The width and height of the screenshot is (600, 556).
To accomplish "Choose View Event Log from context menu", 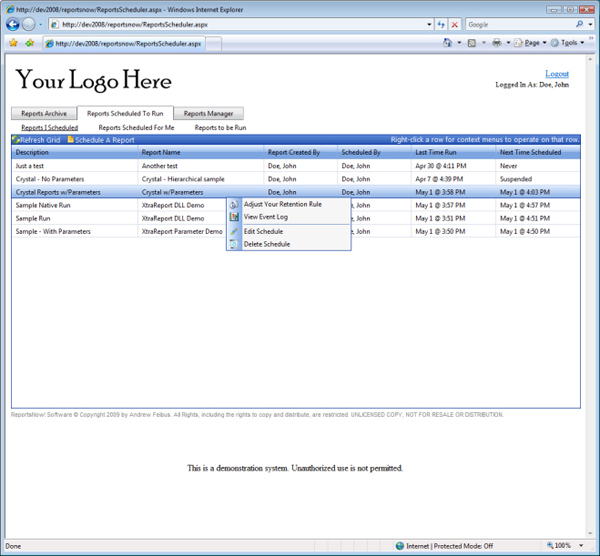I will [x=289, y=217].
